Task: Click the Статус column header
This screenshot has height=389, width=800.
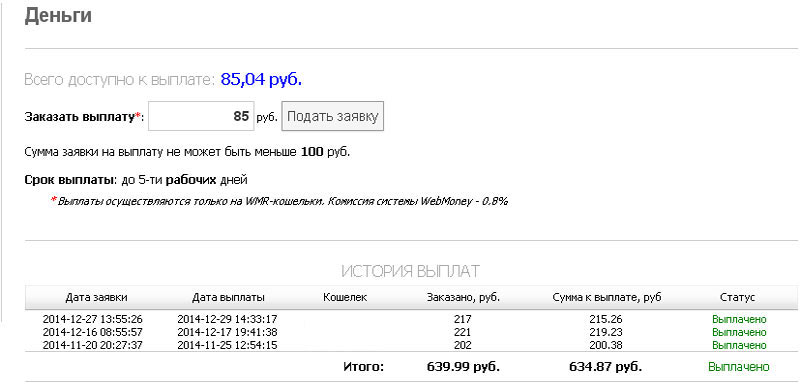Action: click(x=737, y=297)
